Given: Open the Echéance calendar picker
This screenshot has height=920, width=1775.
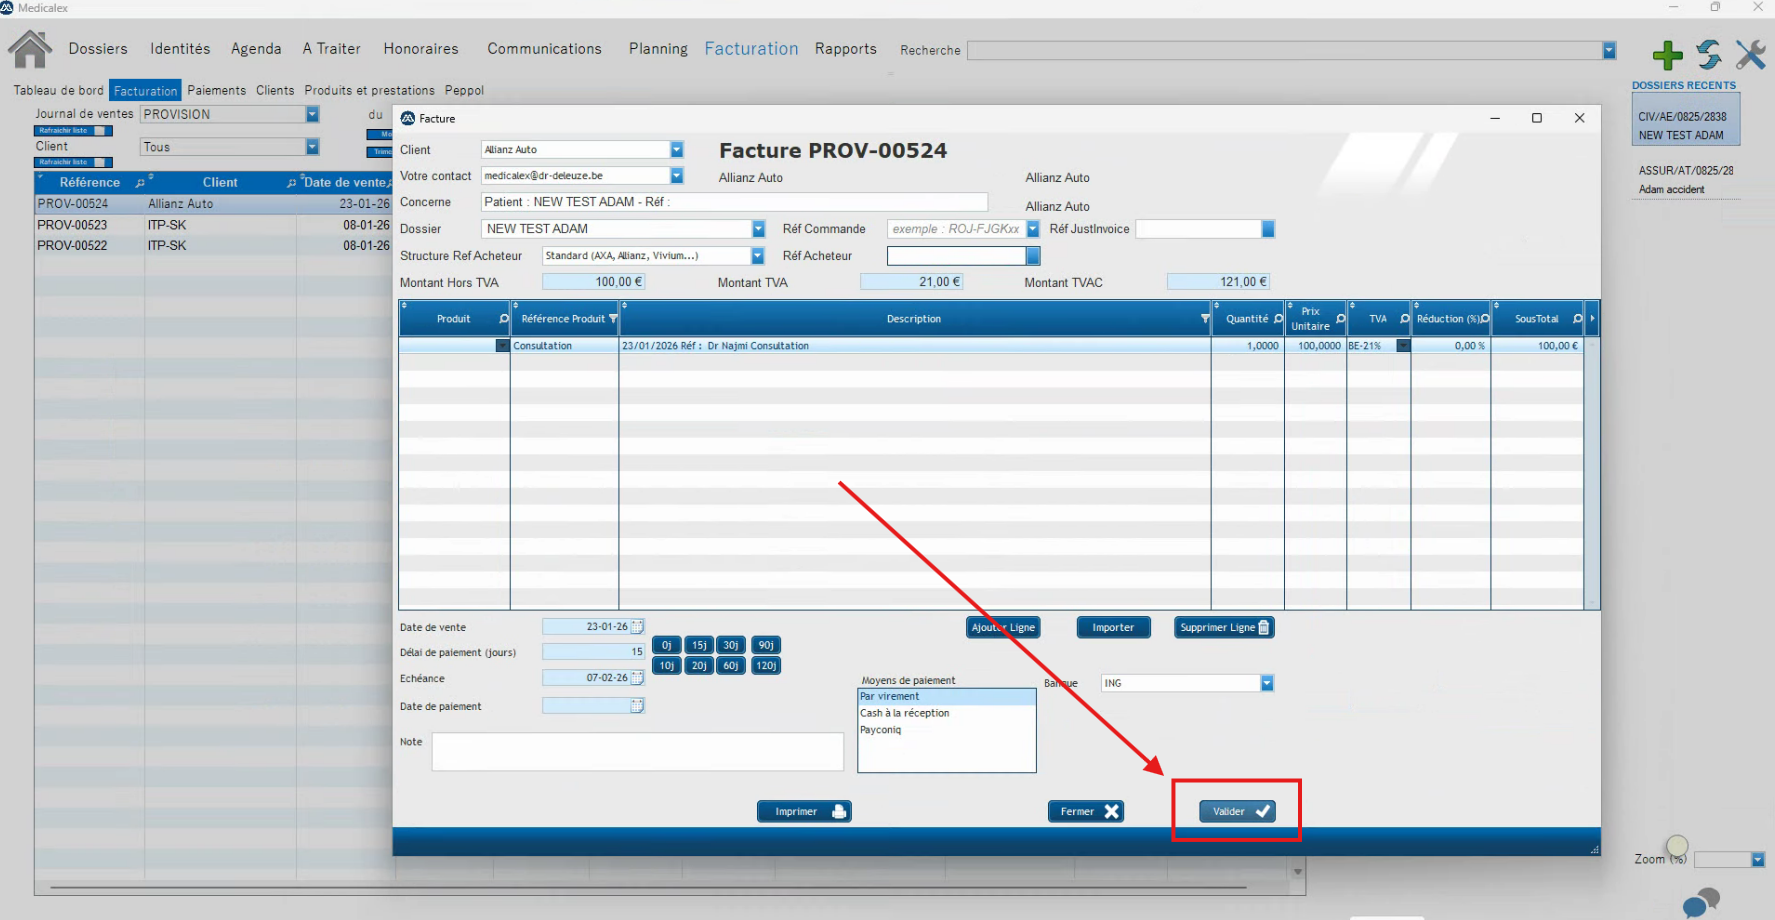Looking at the screenshot, I should (637, 678).
